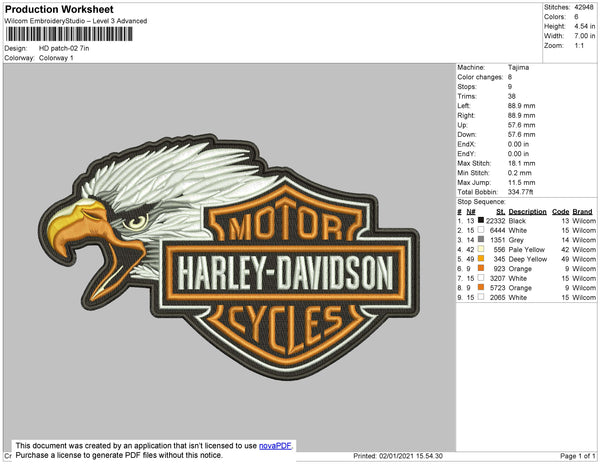Click stitch count 923 in row 6
The height and width of the screenshot is (464, 600).
(499, 269)
